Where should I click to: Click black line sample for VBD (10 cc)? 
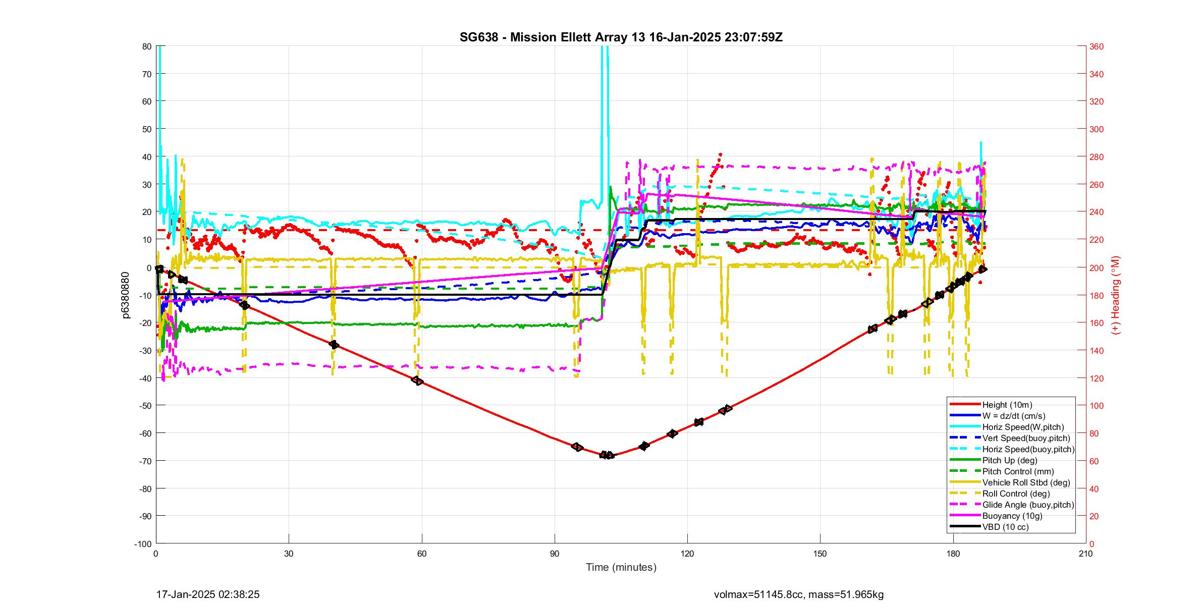pos(964,526)
